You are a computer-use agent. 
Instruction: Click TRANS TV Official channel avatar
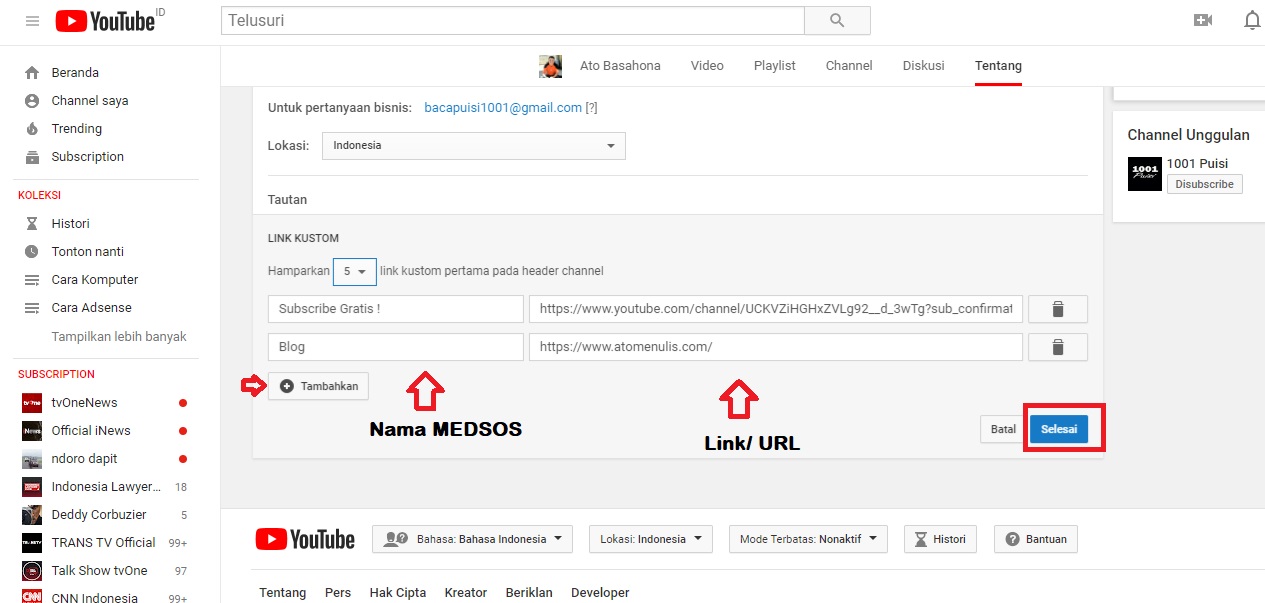pos(32,543)
